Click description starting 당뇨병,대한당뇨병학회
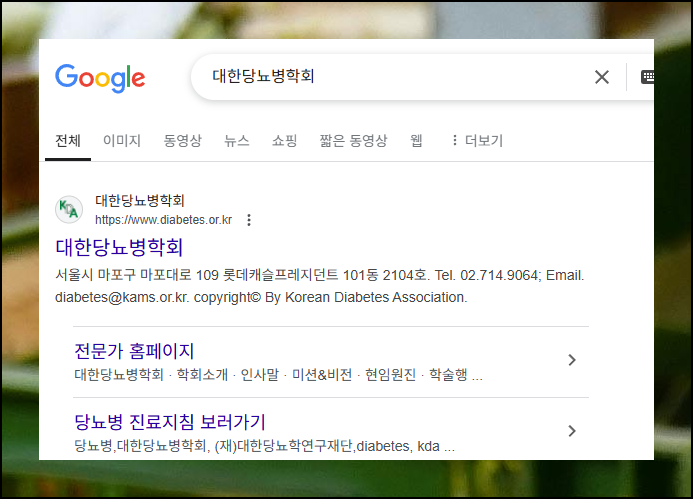Viewport: 693px width, 499px height. [x=264, y=446]
